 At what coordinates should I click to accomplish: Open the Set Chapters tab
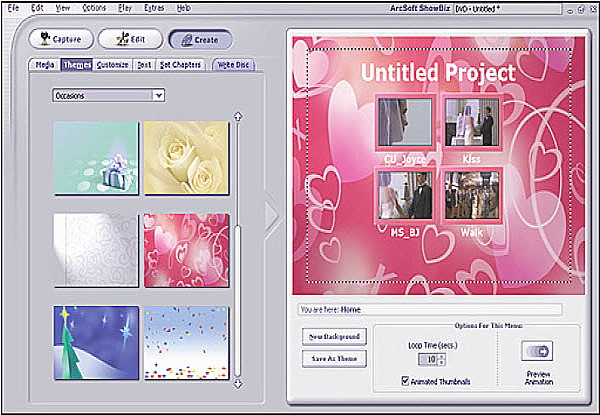(181, 65)
